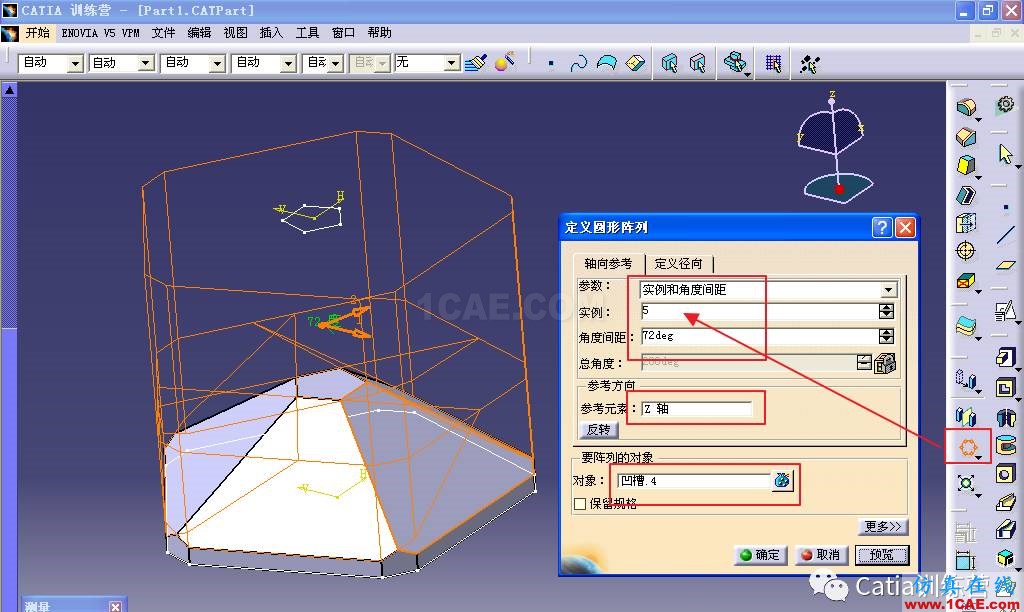Screen dimensions: 1024x612
Task: Open the 编辑 menu
Action: click(x=199, y=33)
